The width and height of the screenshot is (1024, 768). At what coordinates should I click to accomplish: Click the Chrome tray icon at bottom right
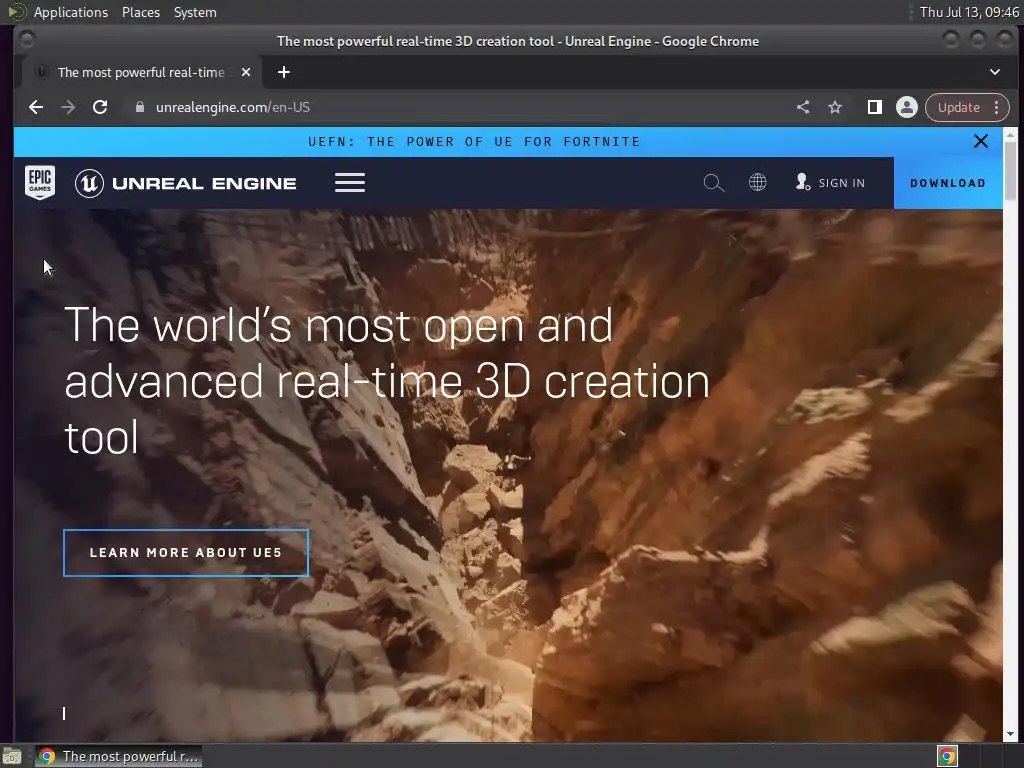[947, 756]
